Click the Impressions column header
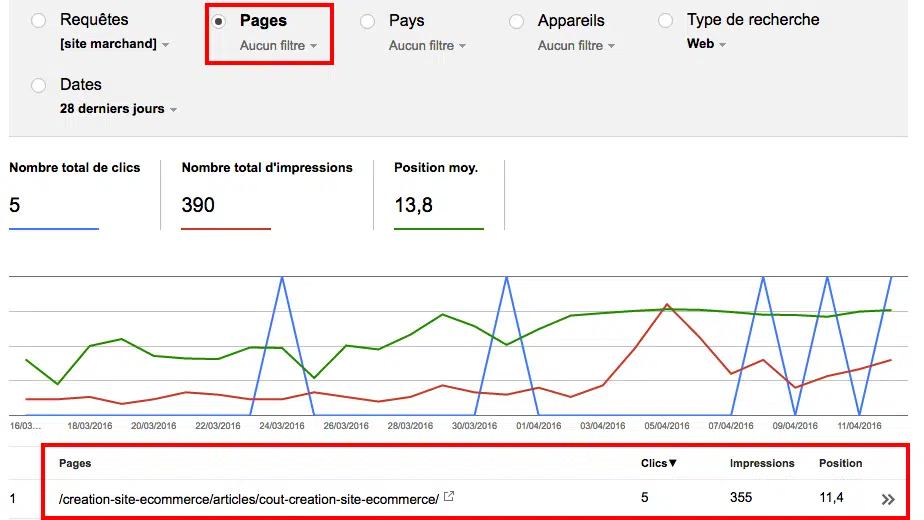 pyautogui.click(x=762, y=463)
